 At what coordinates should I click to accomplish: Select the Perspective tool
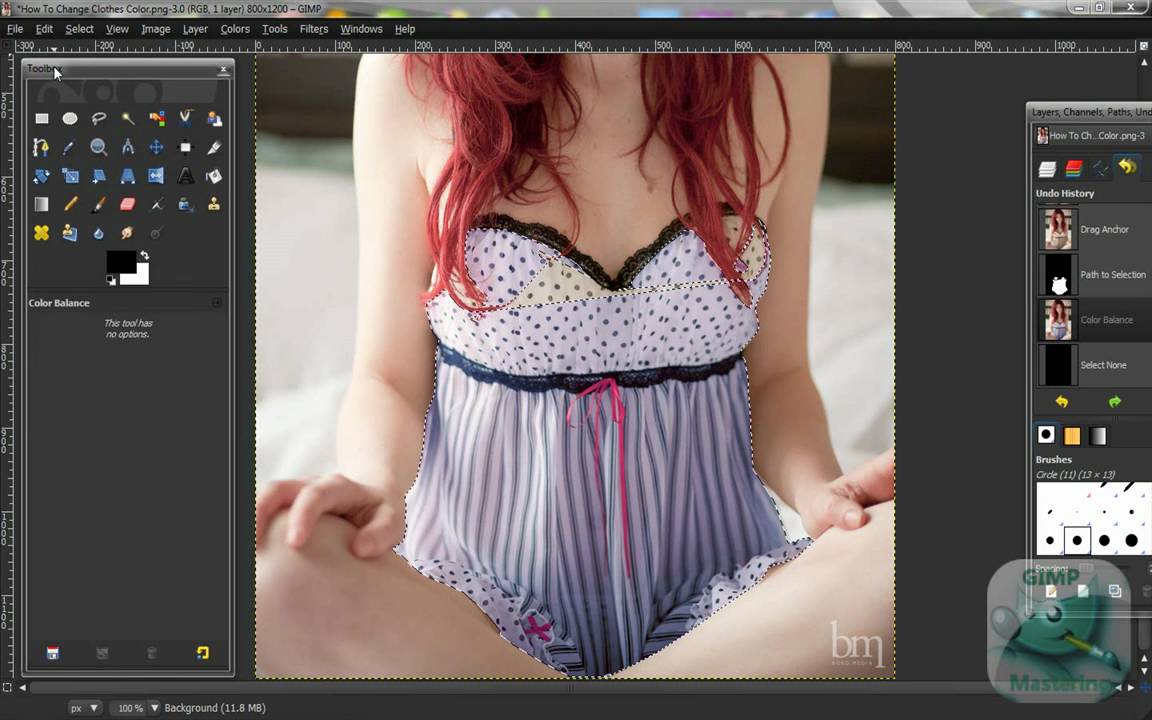click(128, 176)
